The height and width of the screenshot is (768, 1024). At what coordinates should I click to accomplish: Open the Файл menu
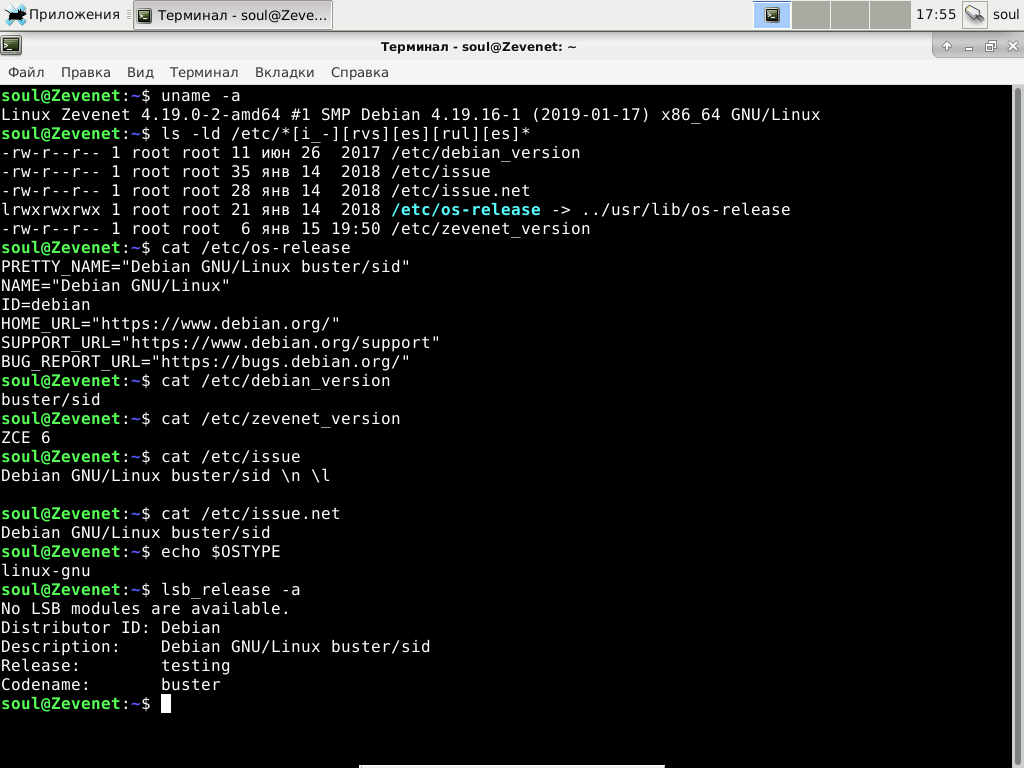coord(26,72)
